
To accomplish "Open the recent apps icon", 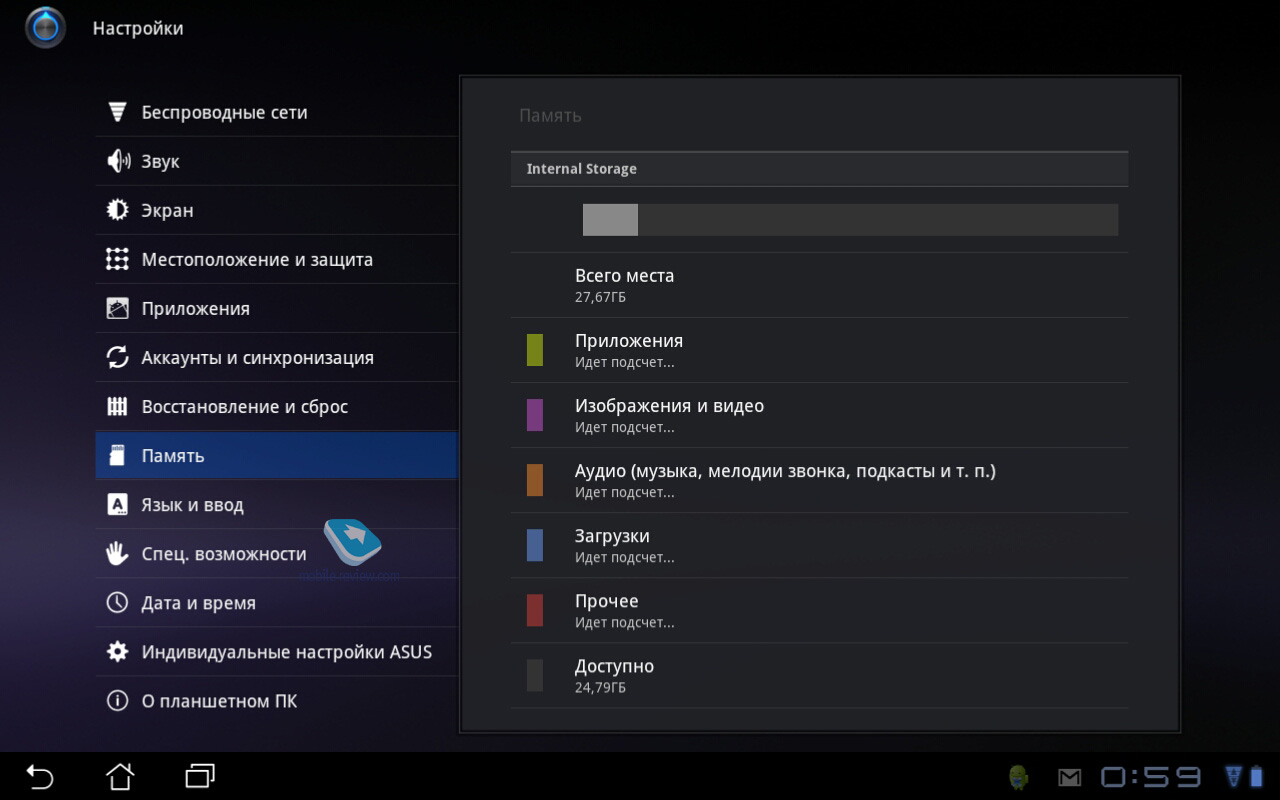I will (200, 776).
